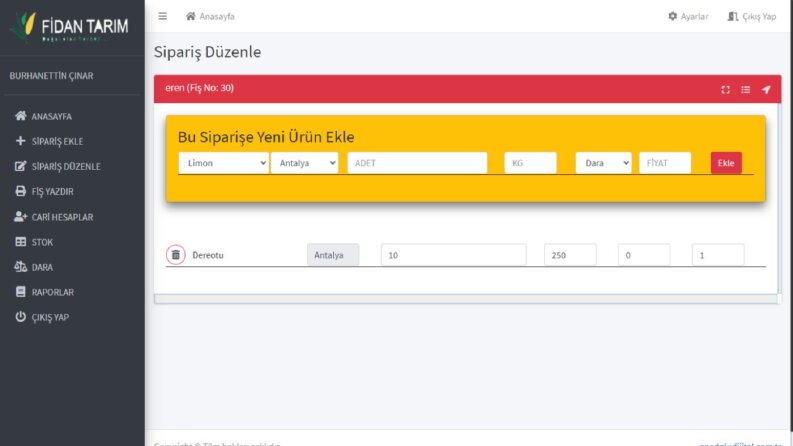Click the Çıkış Yap door icon in top bar
Viewport: 793px width, 446px height.
coord(733,16)
